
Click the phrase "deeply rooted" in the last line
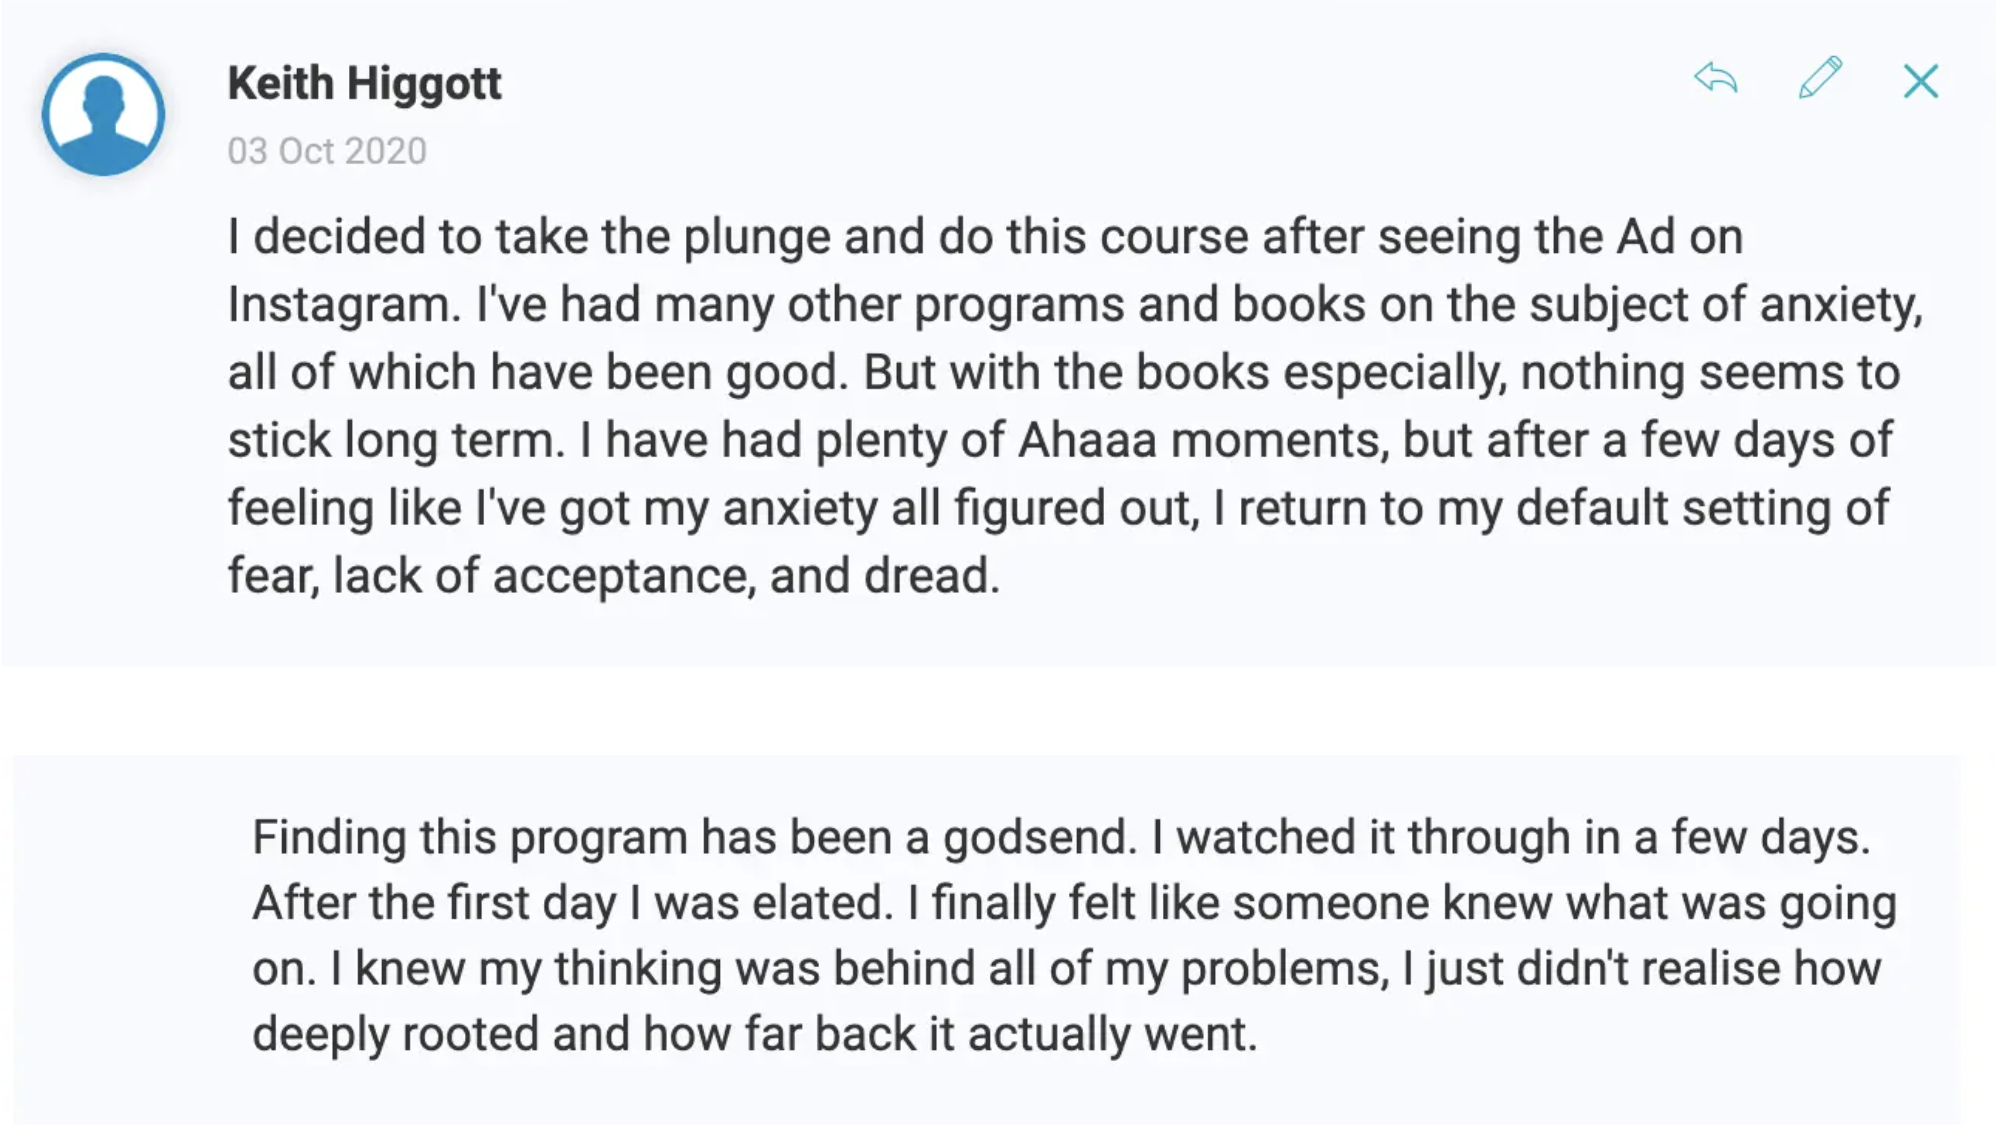click(395, 1034)
